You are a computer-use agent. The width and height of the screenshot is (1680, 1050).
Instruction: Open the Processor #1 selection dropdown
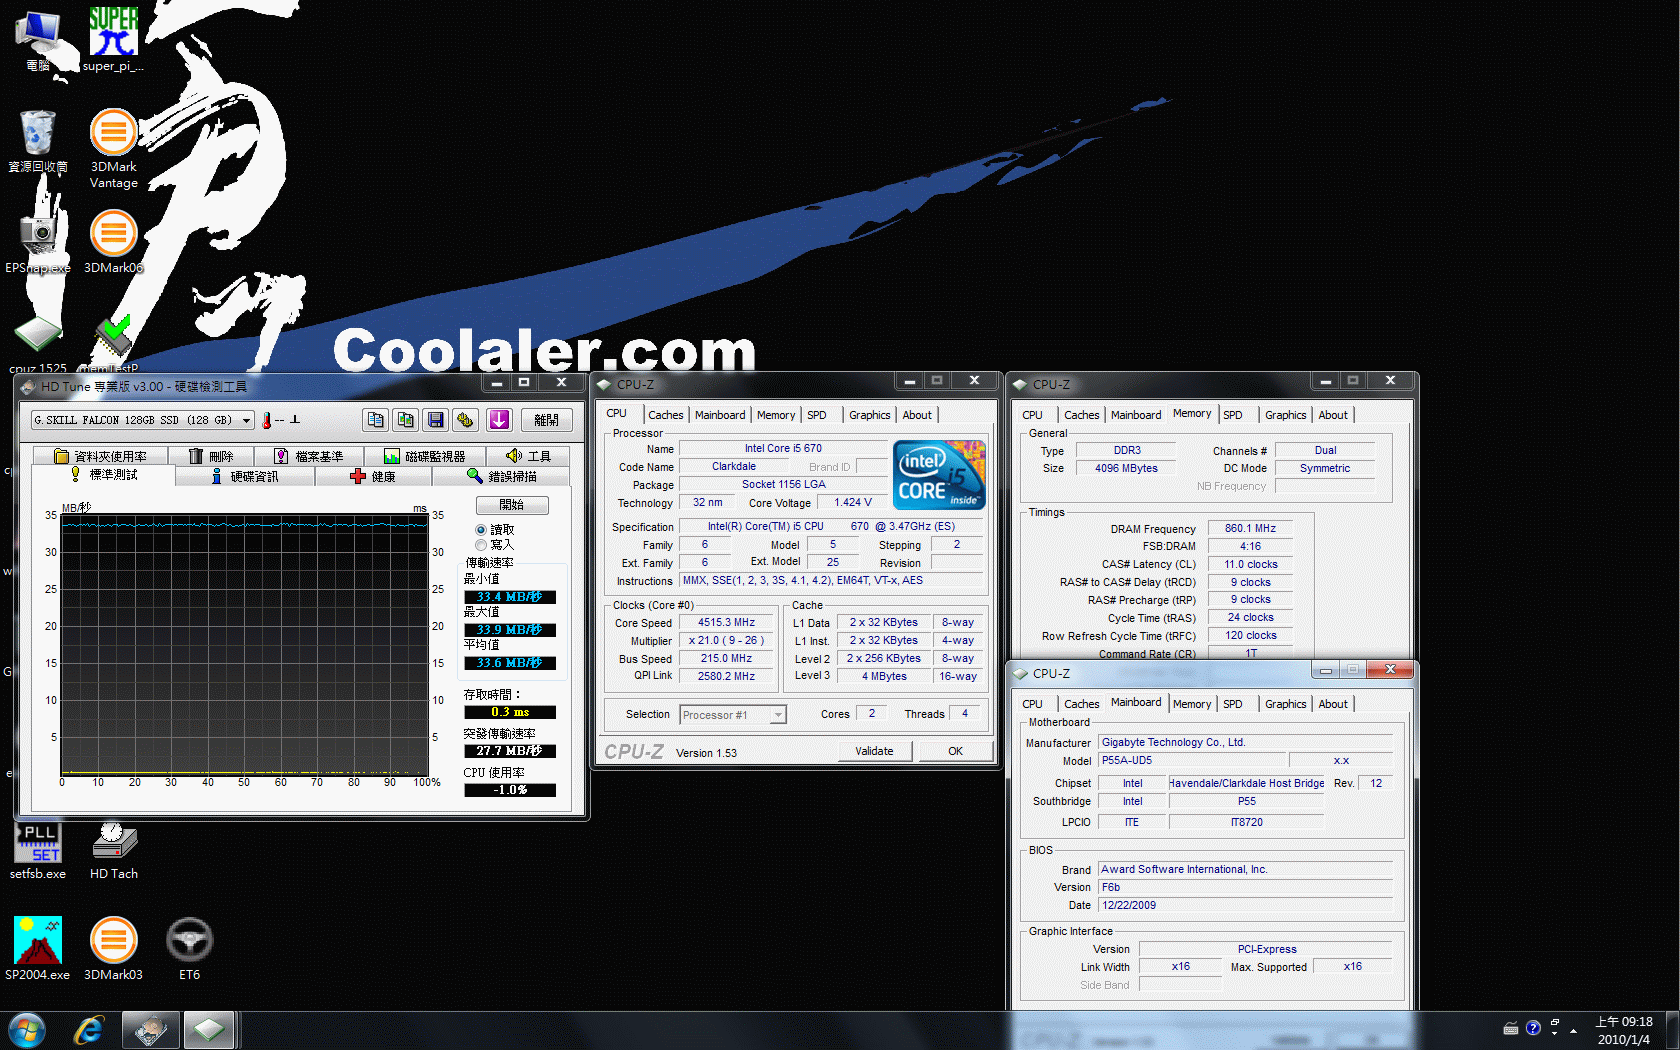733,714
